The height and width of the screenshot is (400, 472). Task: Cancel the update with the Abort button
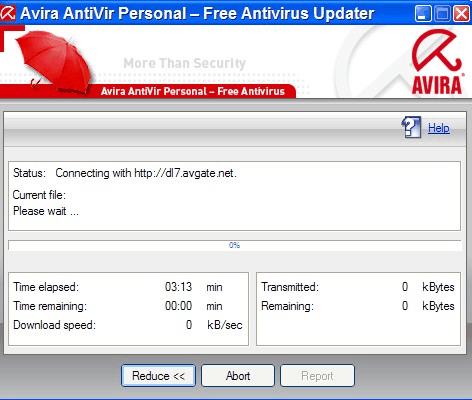(238, 376)
